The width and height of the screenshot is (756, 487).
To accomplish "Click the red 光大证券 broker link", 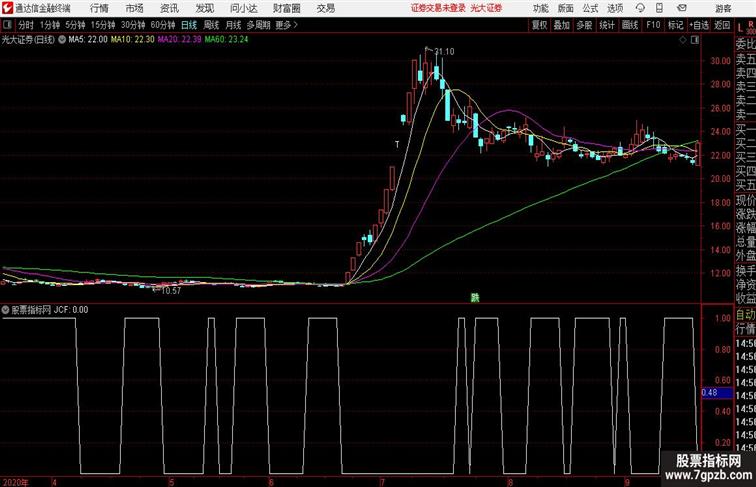I will [x=486, y=8].
